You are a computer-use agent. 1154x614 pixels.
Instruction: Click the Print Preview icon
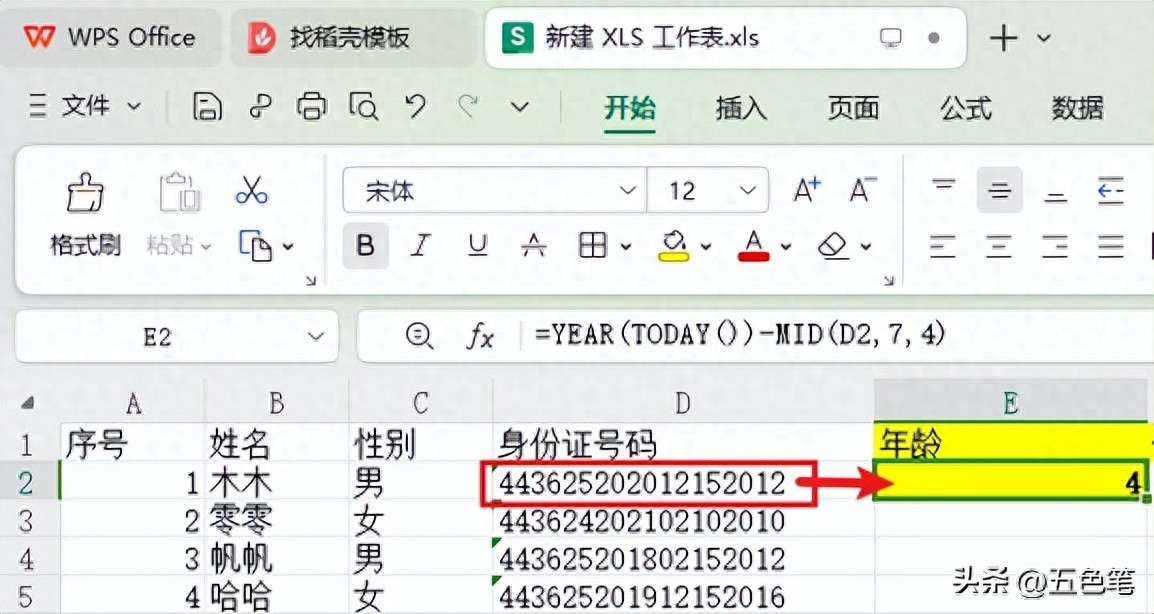(x=363, y=106)
